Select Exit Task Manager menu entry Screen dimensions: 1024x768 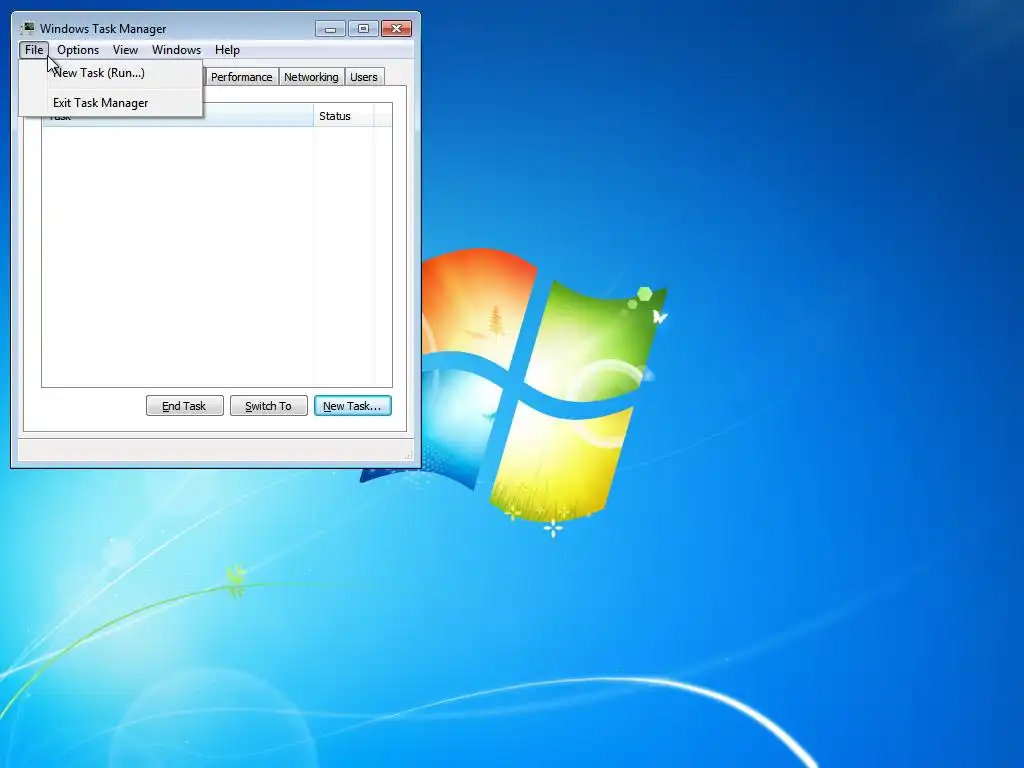111,103
